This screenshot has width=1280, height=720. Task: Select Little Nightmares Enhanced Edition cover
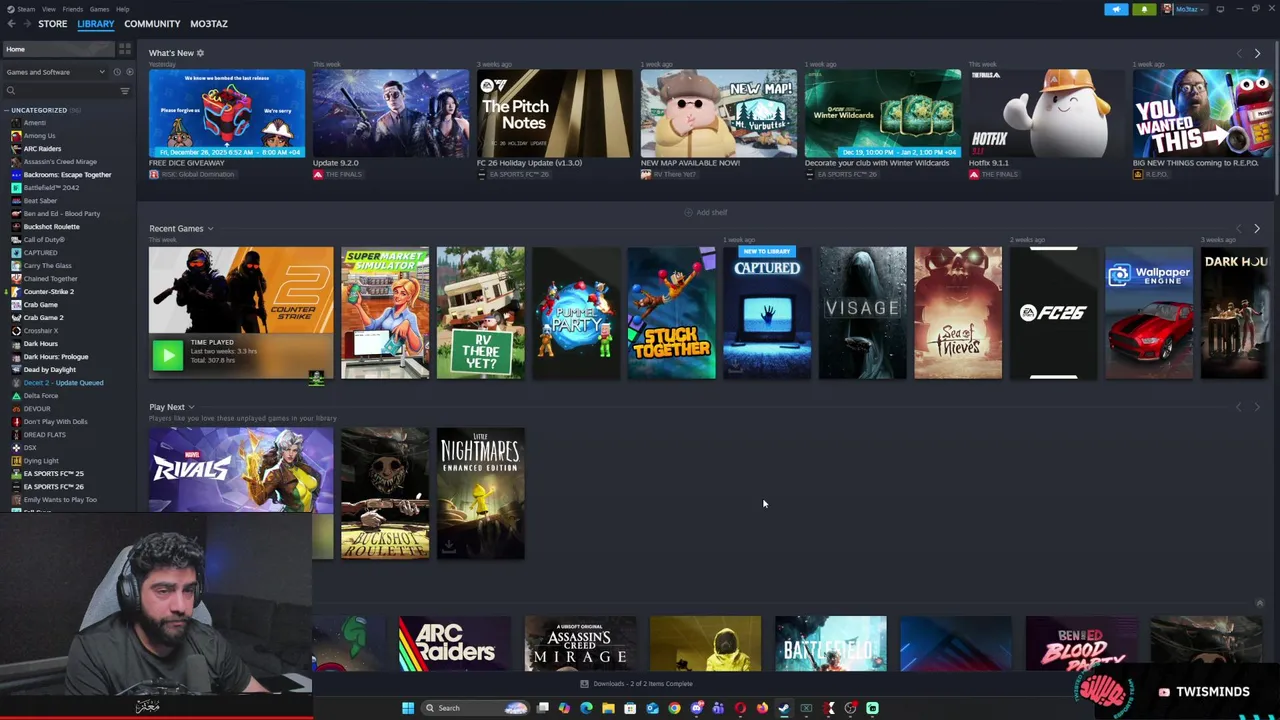pos(481,493)
